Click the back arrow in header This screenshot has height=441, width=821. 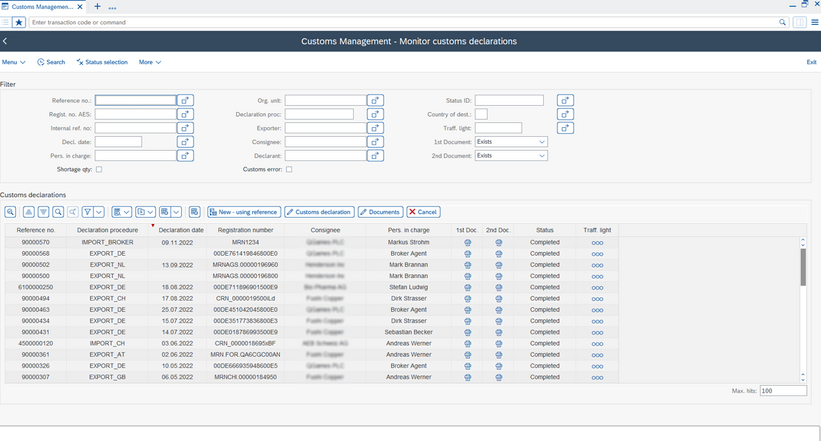[x=5, y=41]
